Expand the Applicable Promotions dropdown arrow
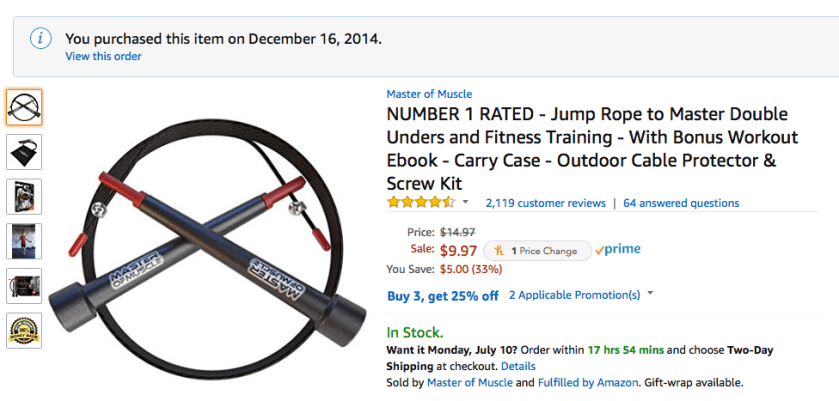Image resolution: width=839 pixels, height=401 pixels. 651,295
